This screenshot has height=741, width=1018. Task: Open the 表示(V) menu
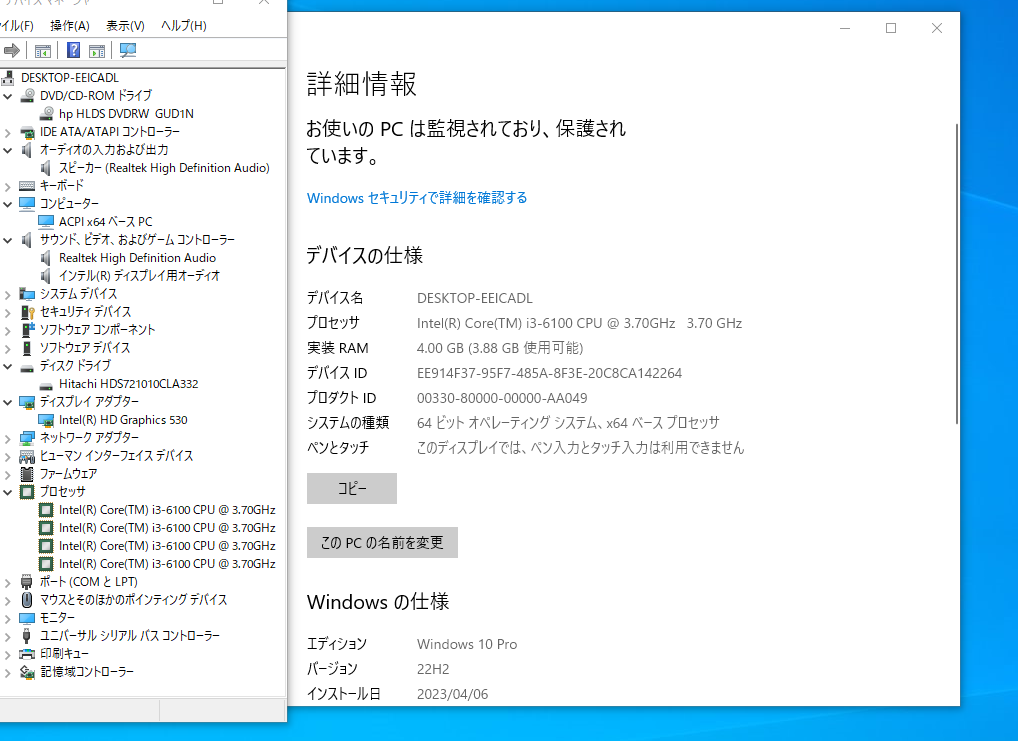click(125, 26)
